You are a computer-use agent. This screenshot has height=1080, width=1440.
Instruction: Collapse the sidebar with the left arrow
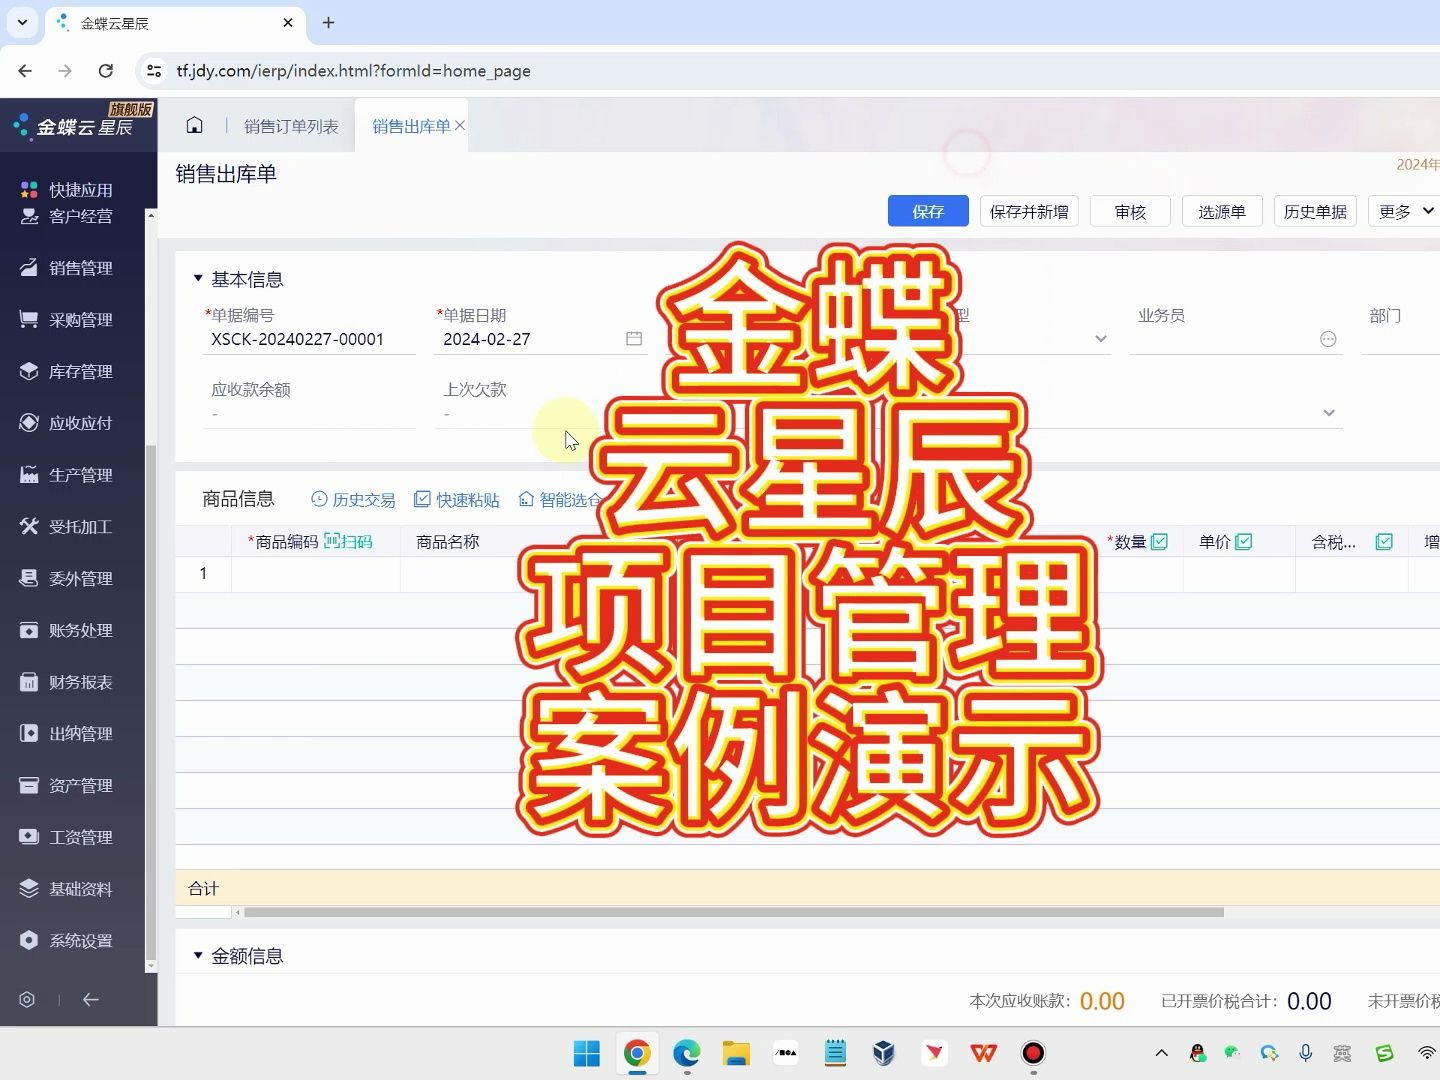click(91, 999)
